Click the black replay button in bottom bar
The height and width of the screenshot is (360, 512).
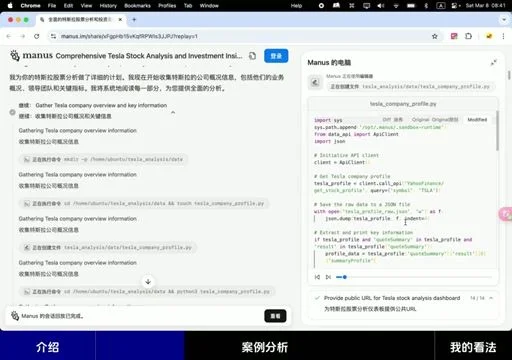[x=275, y=316]
